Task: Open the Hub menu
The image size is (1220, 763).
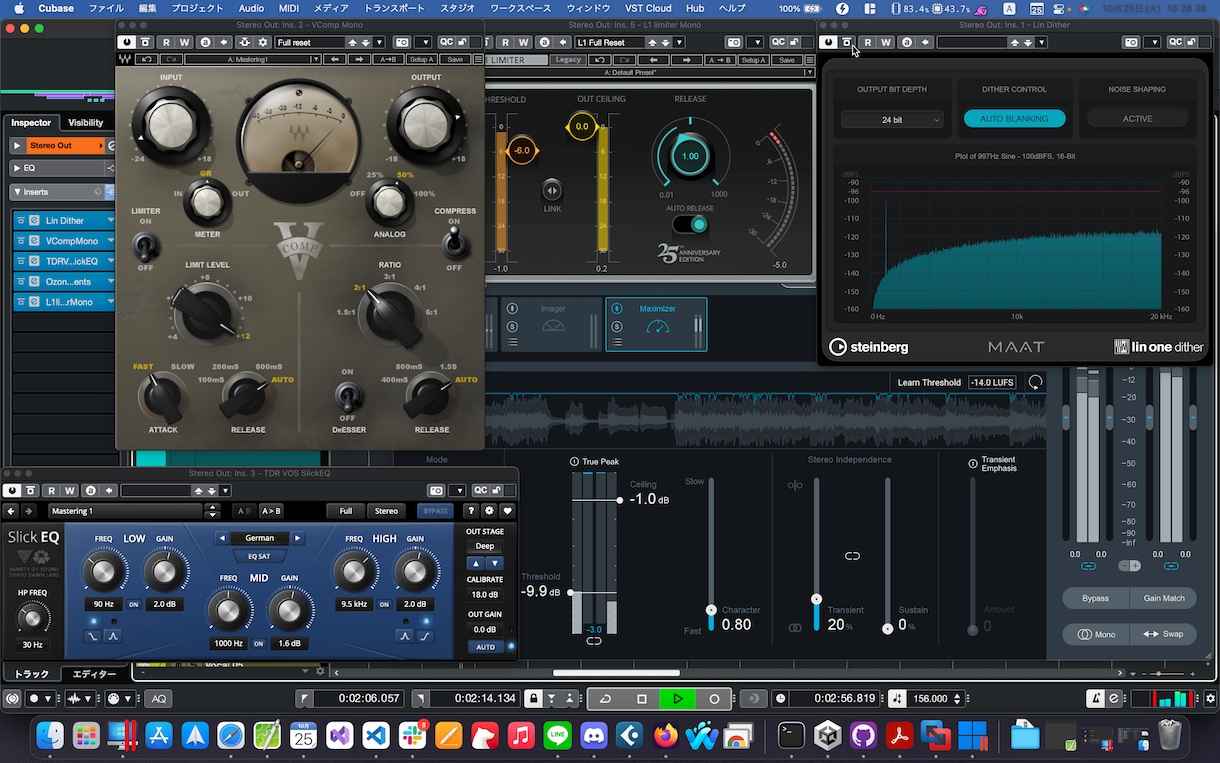Action: (x=695, y=8)
